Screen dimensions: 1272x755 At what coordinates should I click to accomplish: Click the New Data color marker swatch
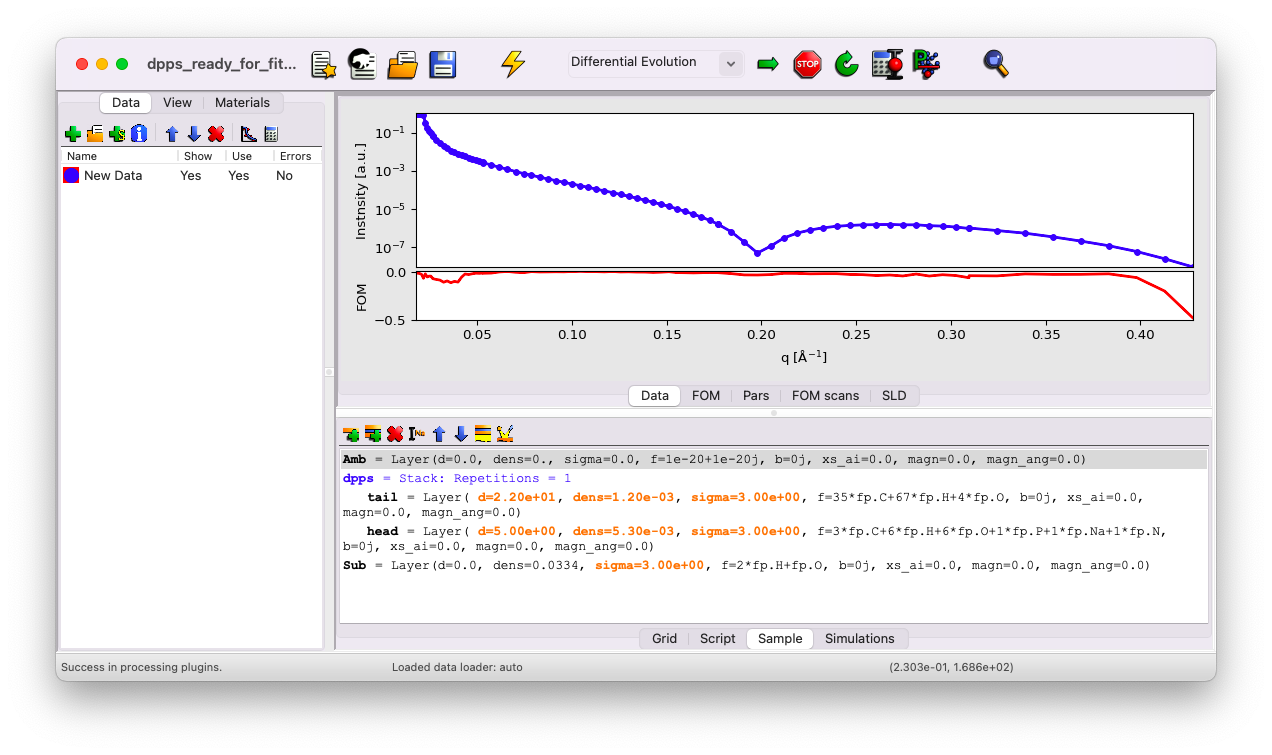(71, 175)
